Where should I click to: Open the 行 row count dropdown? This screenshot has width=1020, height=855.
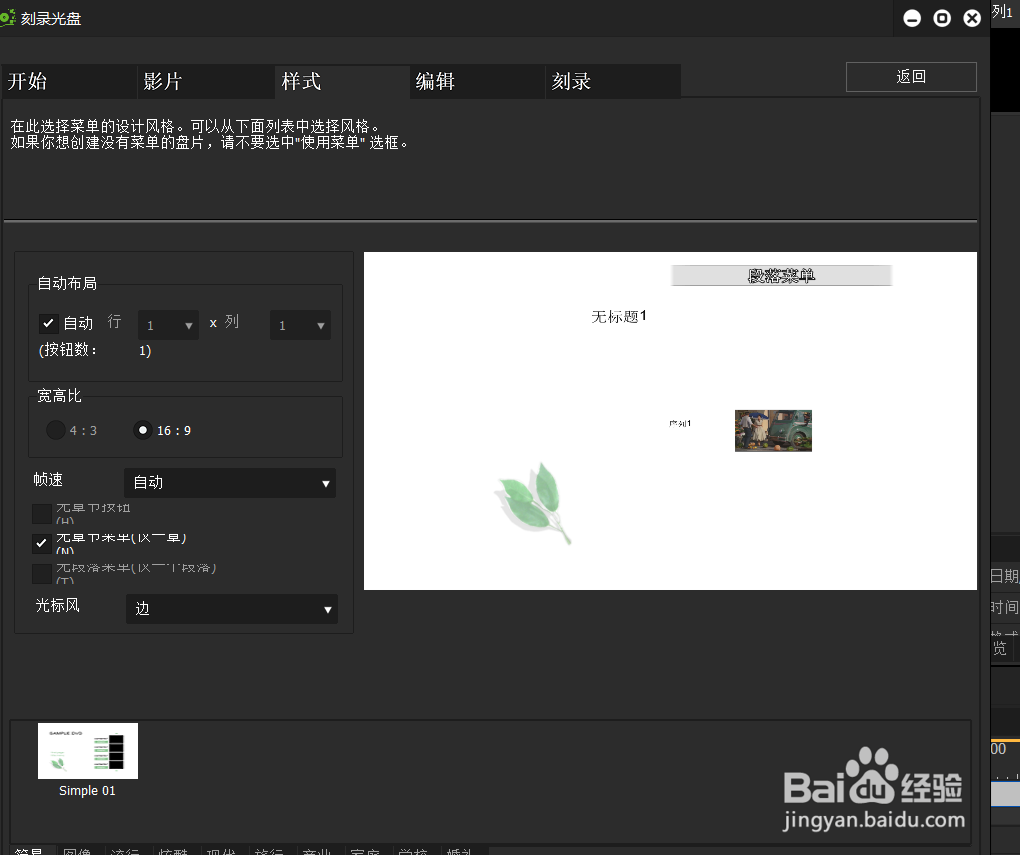coord(167,324)
